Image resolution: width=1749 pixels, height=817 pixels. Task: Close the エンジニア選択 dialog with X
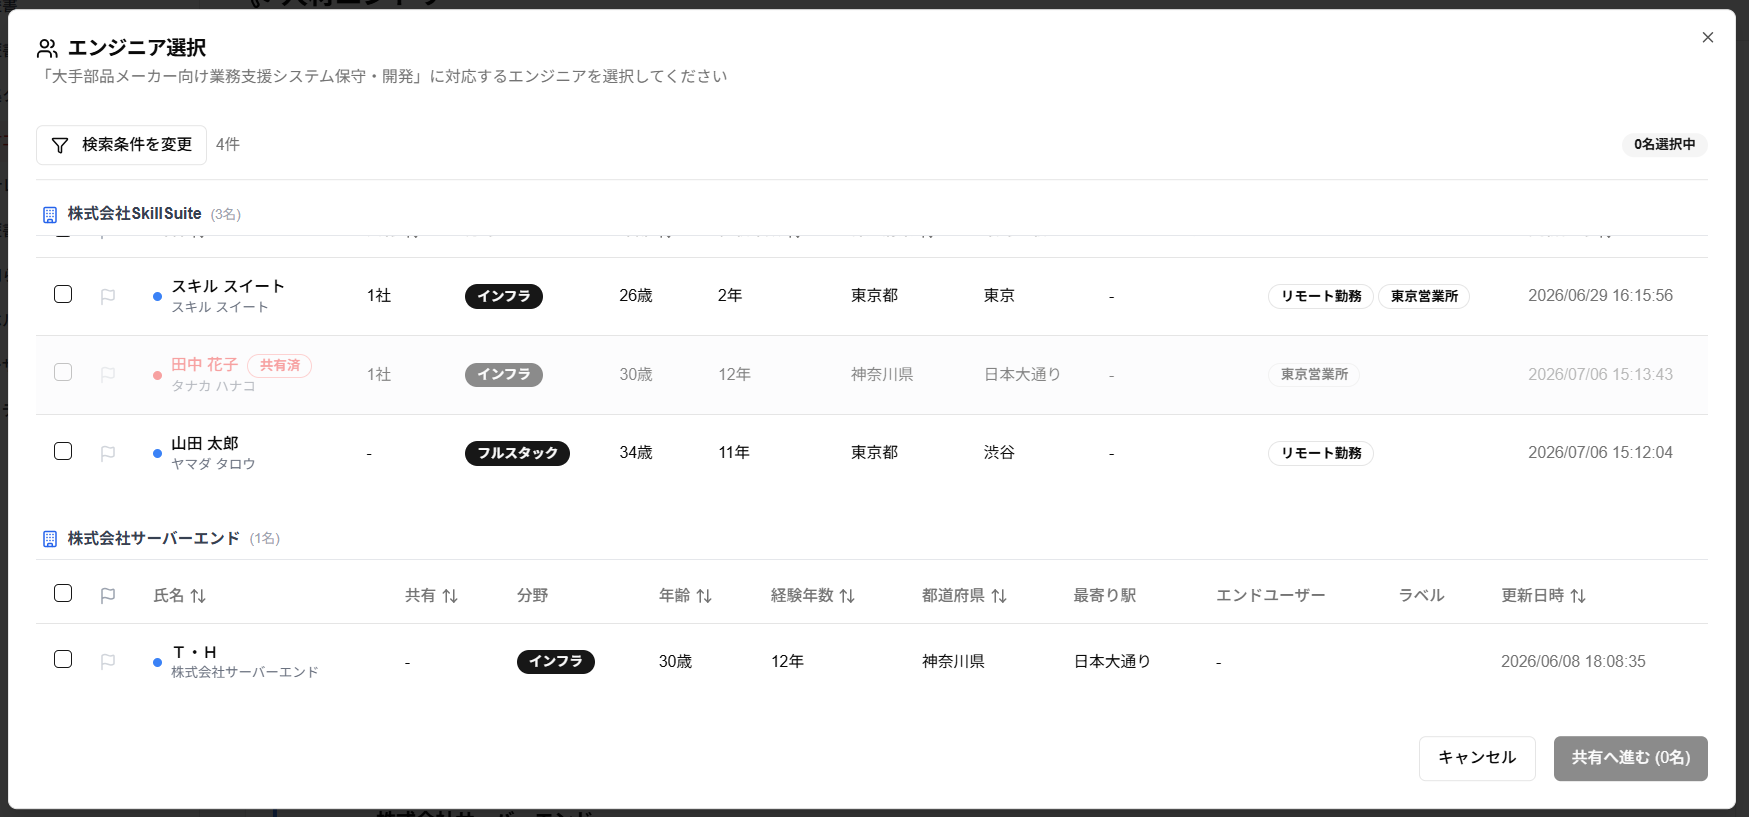pyautogui.click(x=1708, y=37)
